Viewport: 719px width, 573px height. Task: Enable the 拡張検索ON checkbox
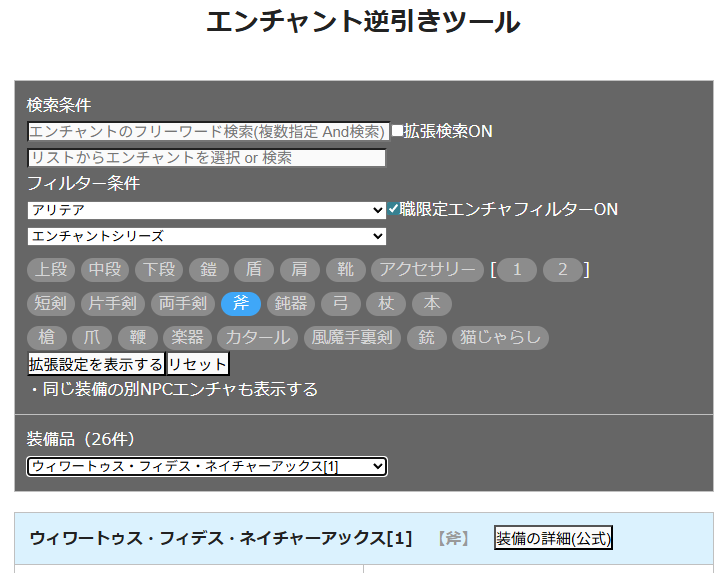click(397, 131)
